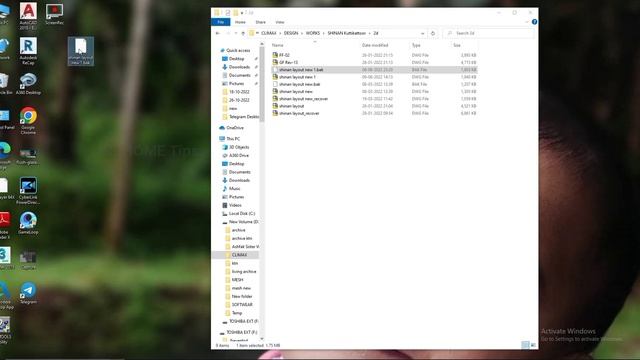
Task: Click the Help question mark icon in Explorer
Action: pos(534,22)
